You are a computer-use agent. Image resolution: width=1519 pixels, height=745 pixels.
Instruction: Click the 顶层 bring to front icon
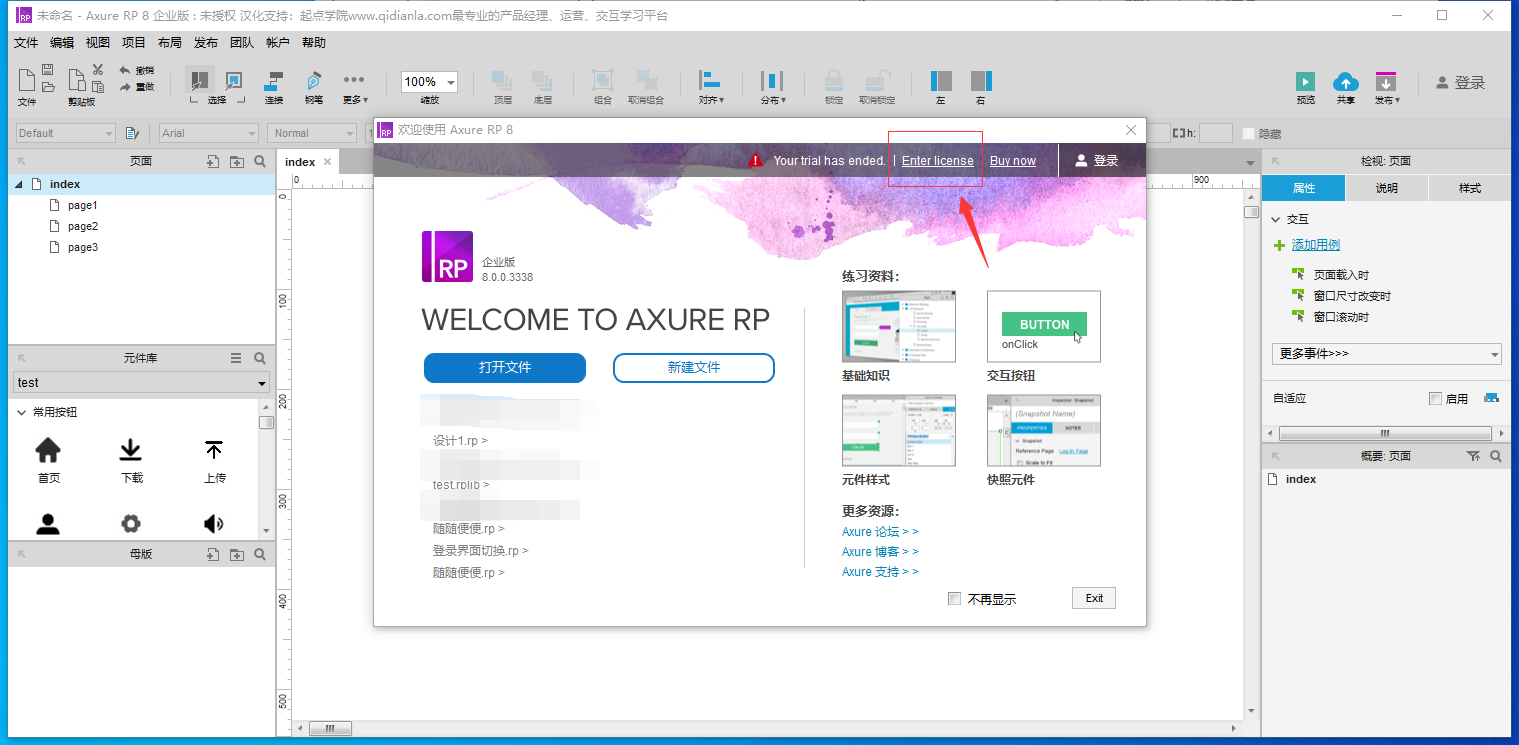(502, 80)
